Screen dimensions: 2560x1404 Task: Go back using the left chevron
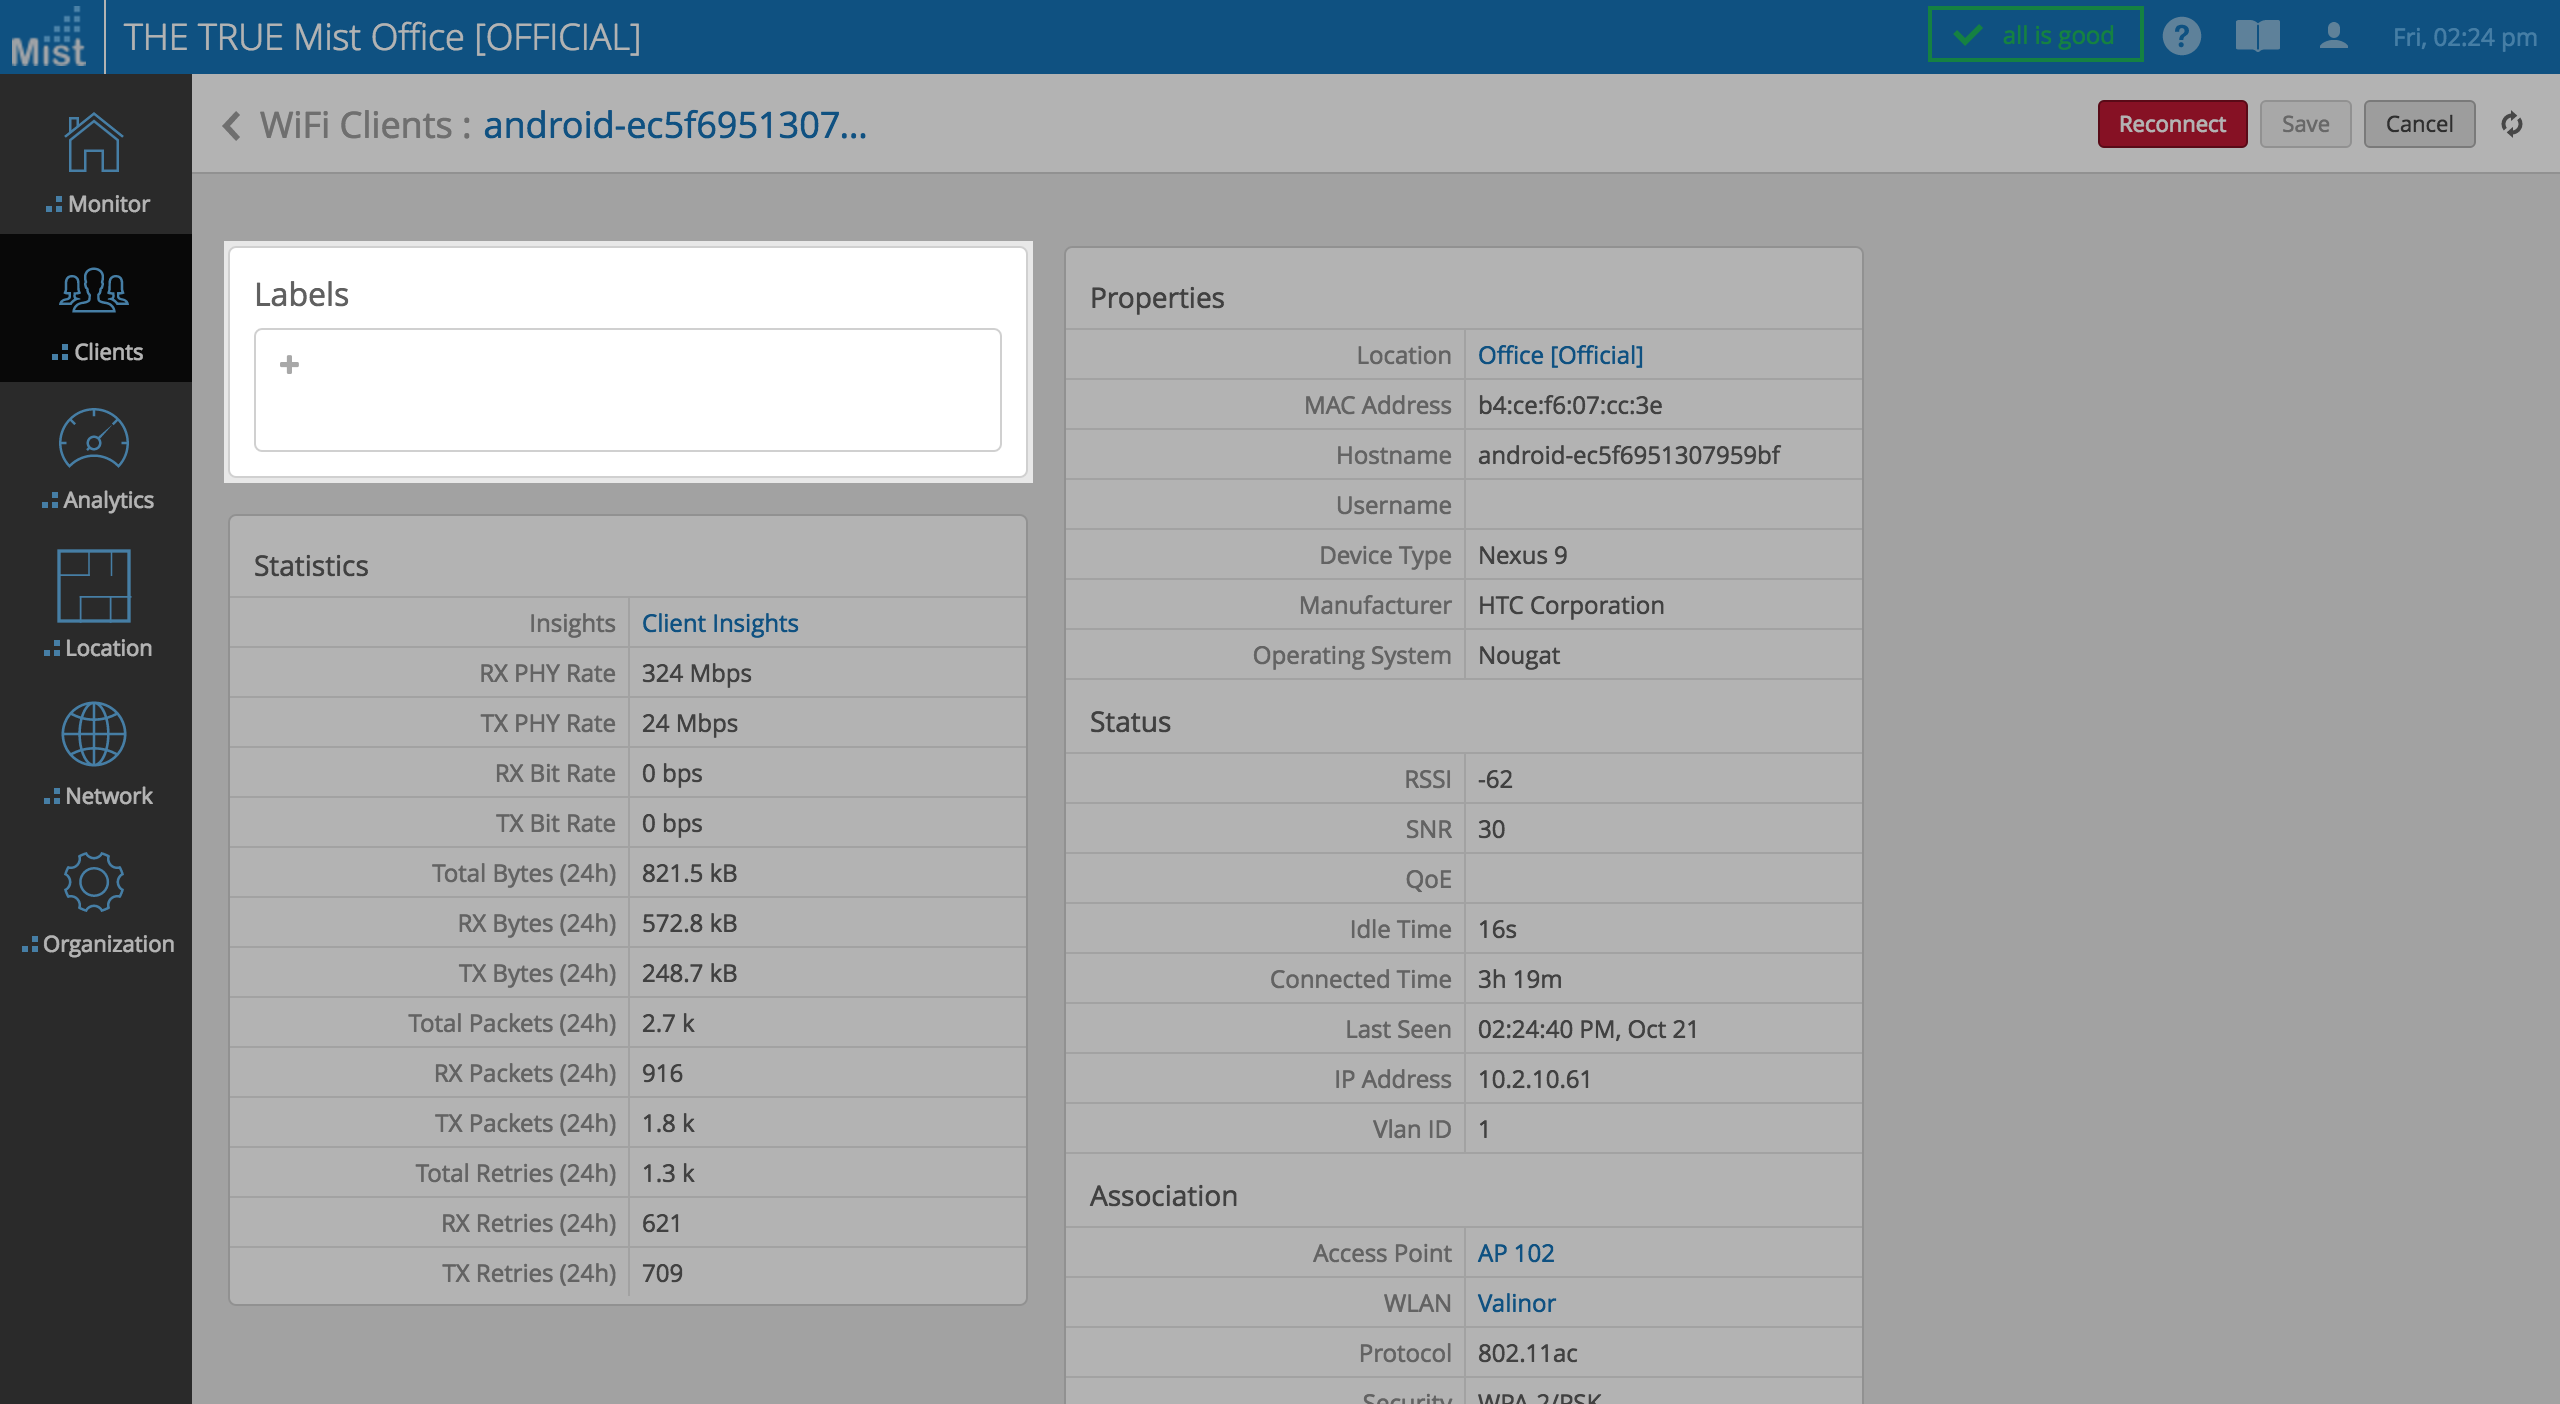232,126
